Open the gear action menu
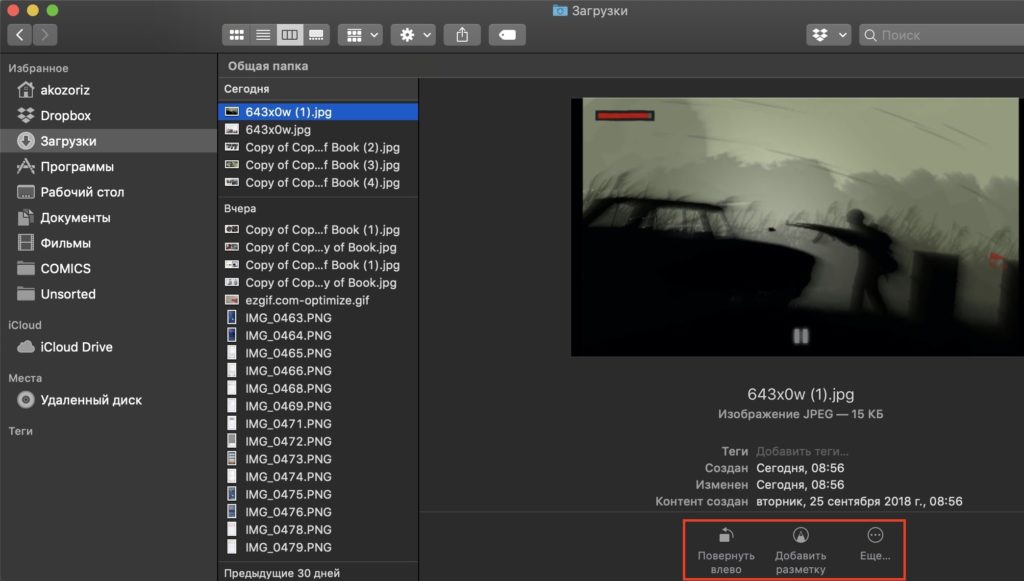Viewport: 1024px width, 581px height. [x=412, y=35]
